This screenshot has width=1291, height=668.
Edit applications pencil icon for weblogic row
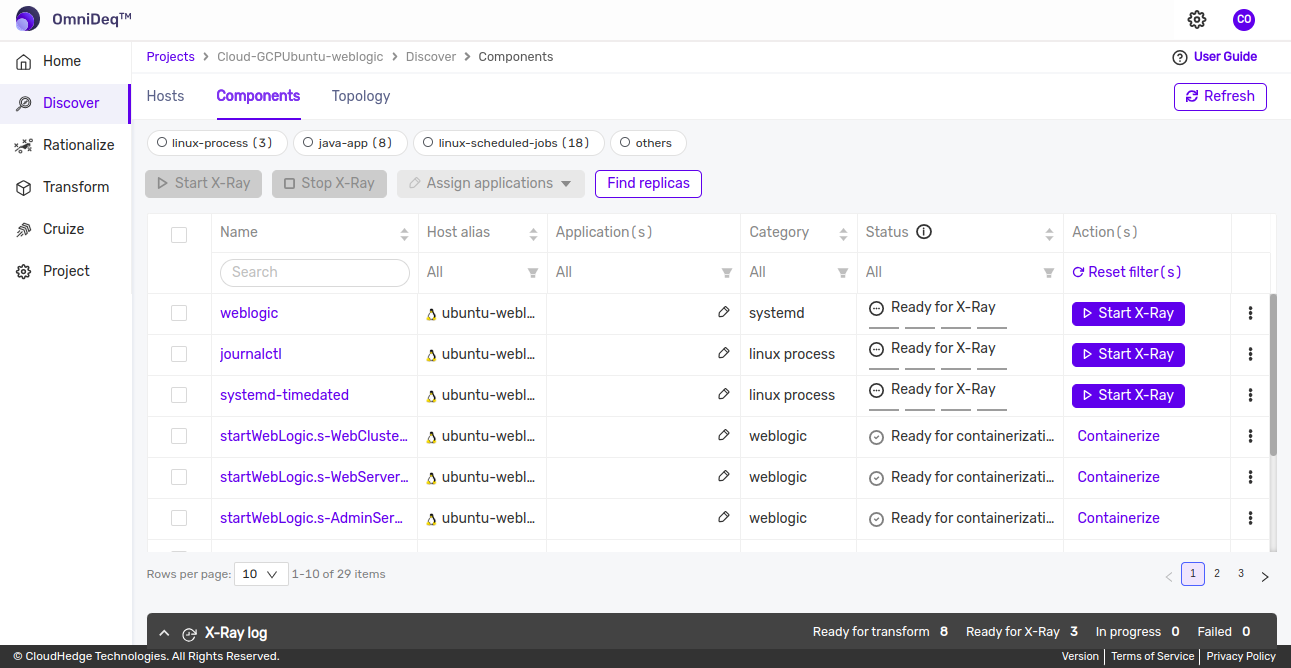724,312
